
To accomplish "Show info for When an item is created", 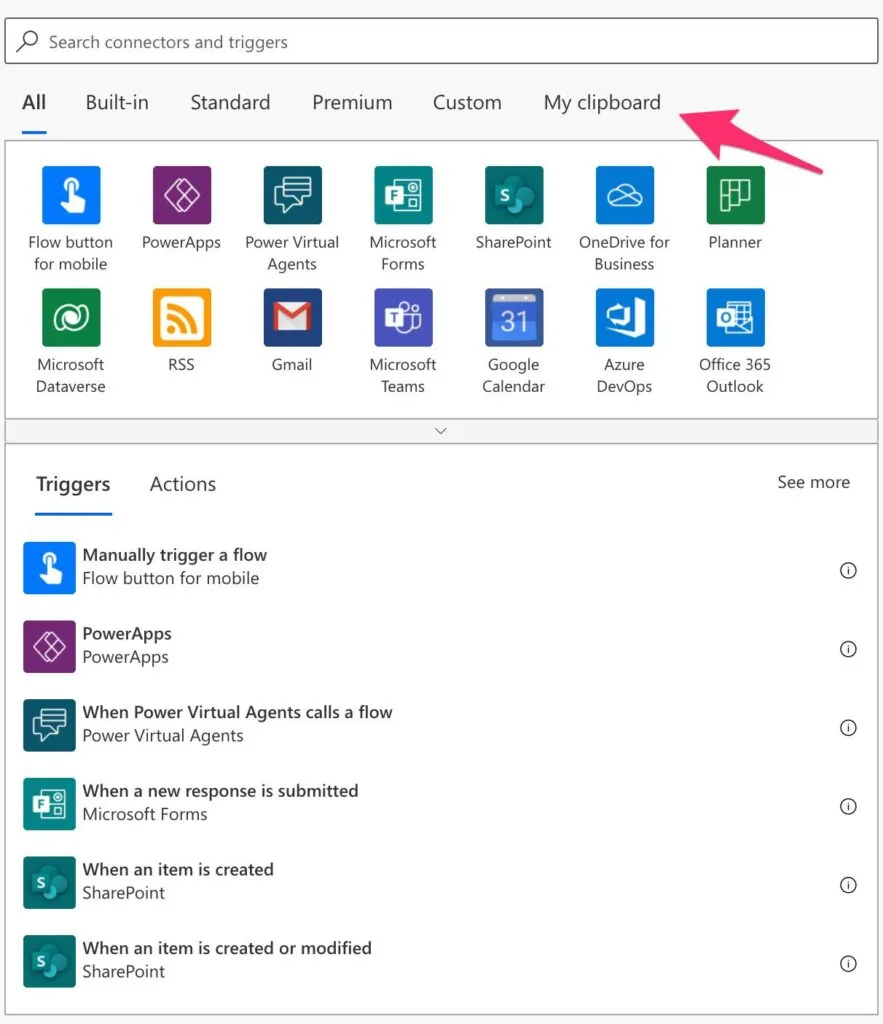I will click(x=848, y=885).
